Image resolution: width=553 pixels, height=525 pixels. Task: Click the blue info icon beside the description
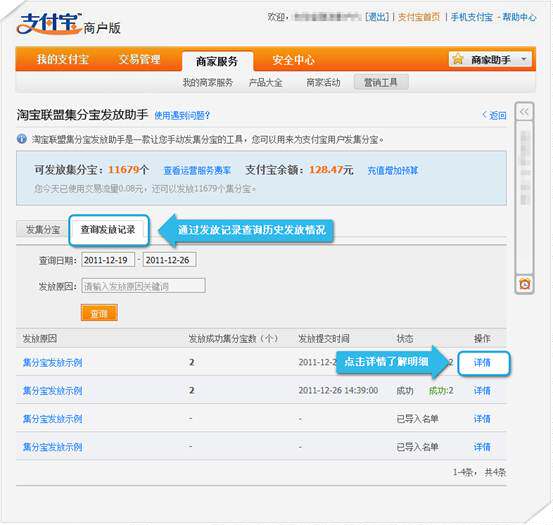[22, 139]
